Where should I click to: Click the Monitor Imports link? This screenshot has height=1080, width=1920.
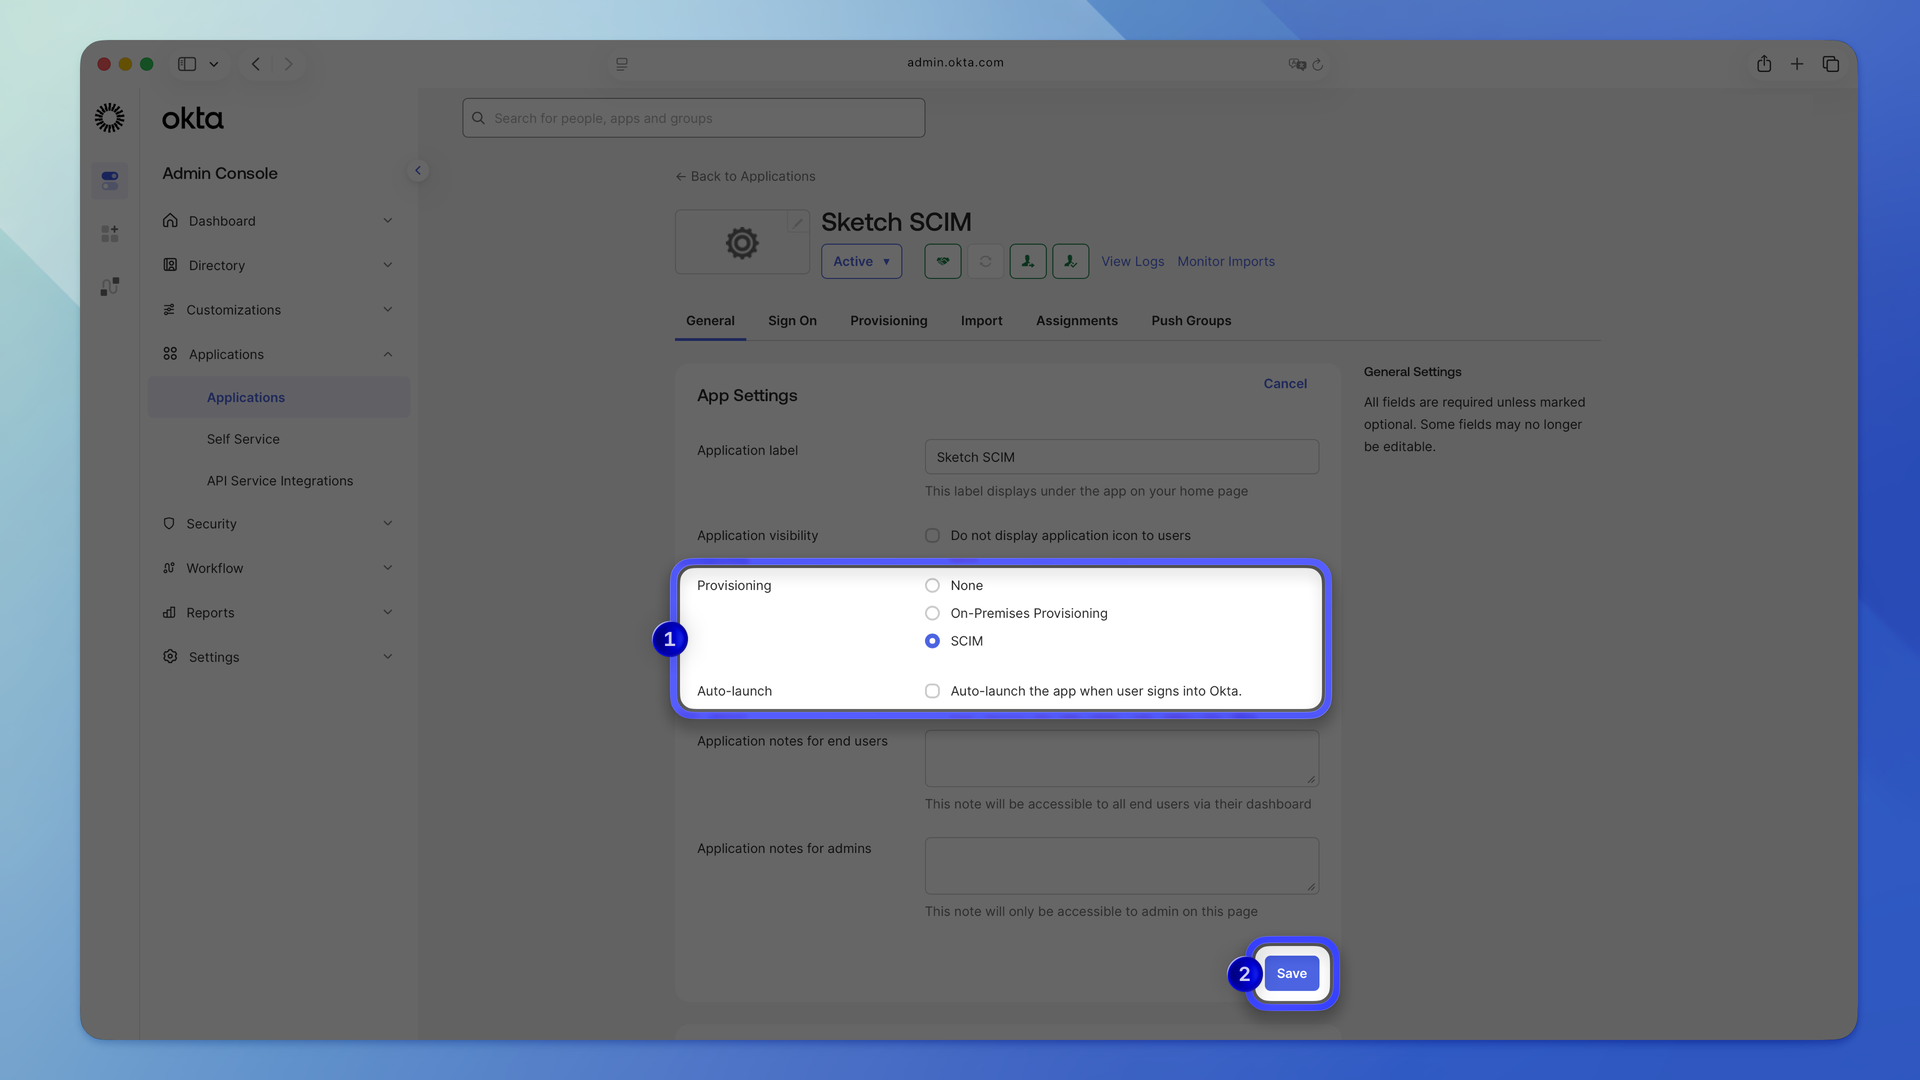(x=1226, y=262)
